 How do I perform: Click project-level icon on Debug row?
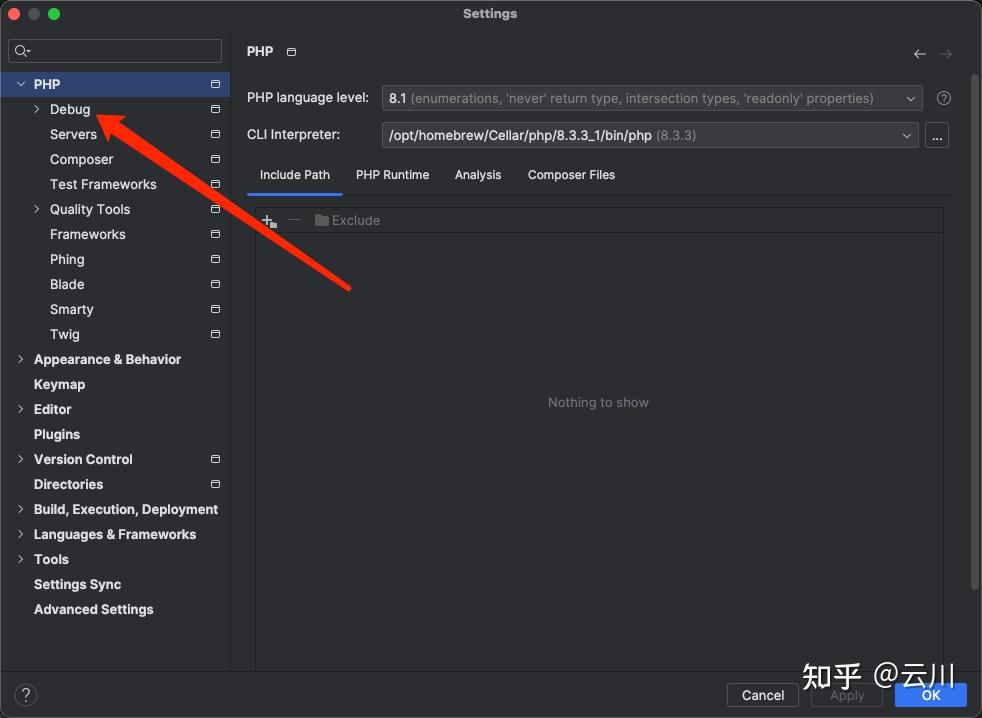(215, 109)
